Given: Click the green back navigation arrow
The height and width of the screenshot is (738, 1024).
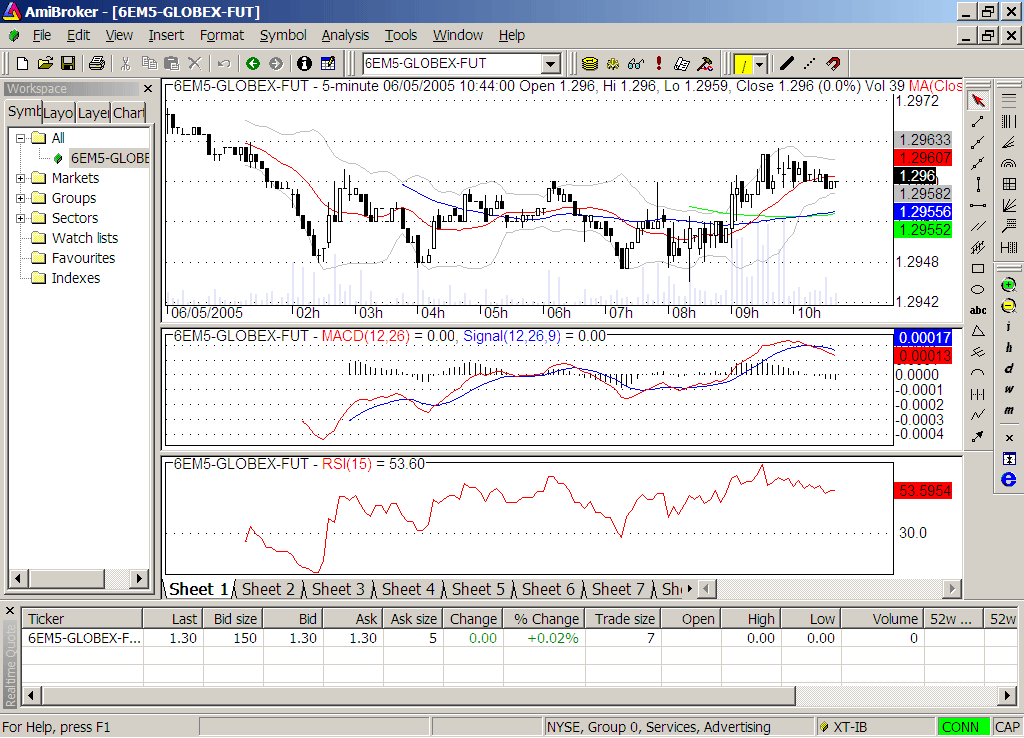Looking at the screenshot, I should 253,64.
